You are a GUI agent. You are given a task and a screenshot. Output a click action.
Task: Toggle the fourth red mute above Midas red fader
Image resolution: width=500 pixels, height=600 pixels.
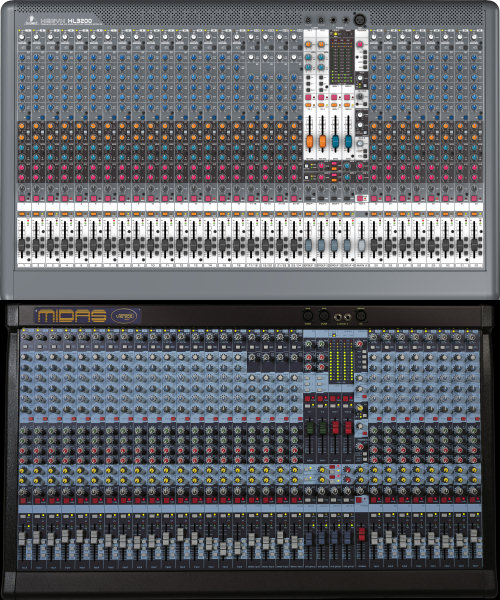tap(347, 399)
